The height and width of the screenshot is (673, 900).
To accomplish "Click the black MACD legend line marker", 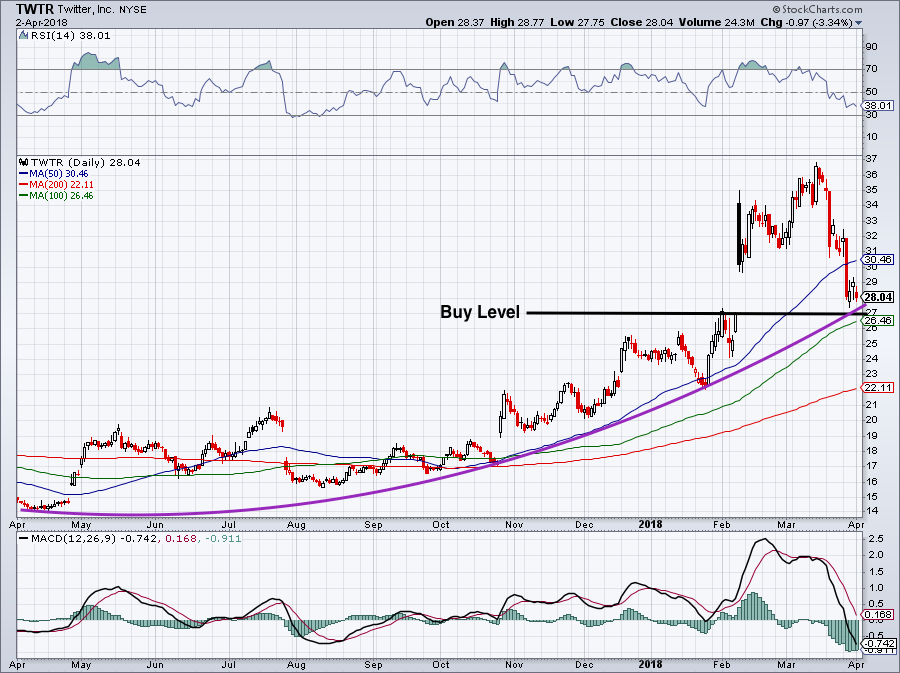I will pyautogui.click(x=23, y=539).
